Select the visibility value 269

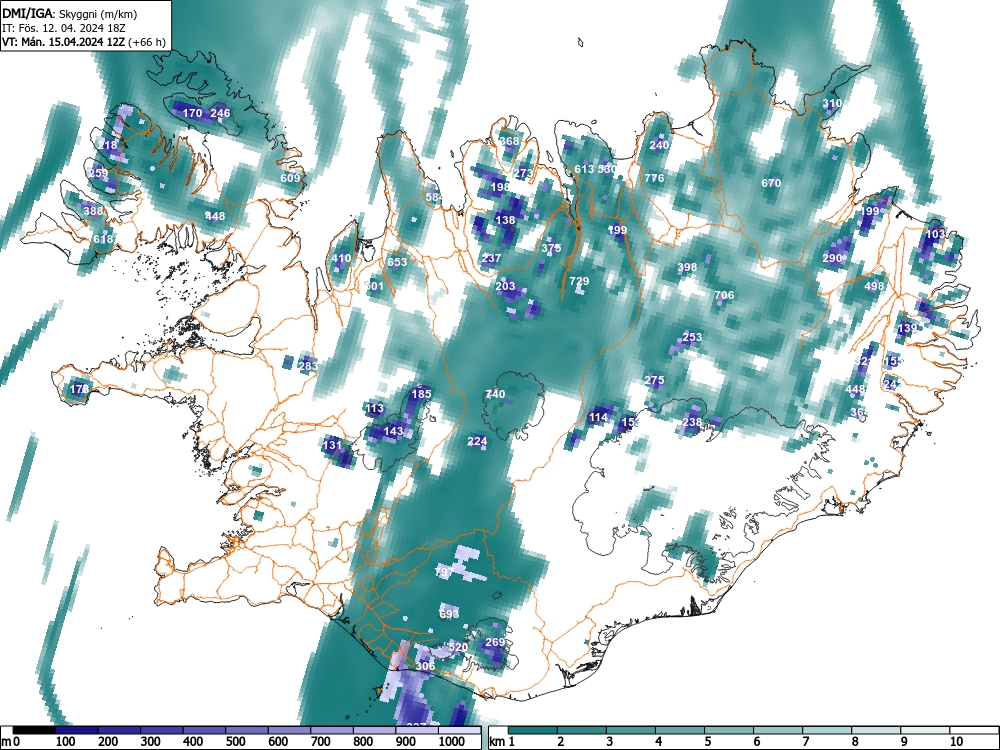point(496,642)
